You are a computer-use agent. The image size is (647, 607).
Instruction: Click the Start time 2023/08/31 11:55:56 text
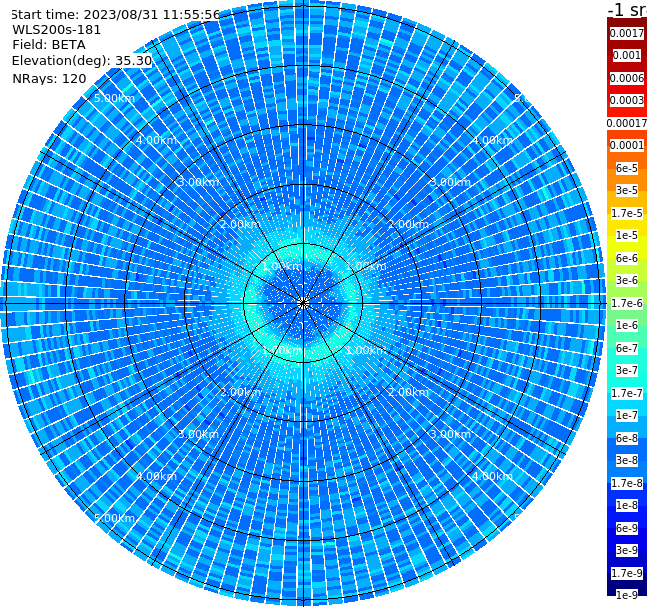116,15
